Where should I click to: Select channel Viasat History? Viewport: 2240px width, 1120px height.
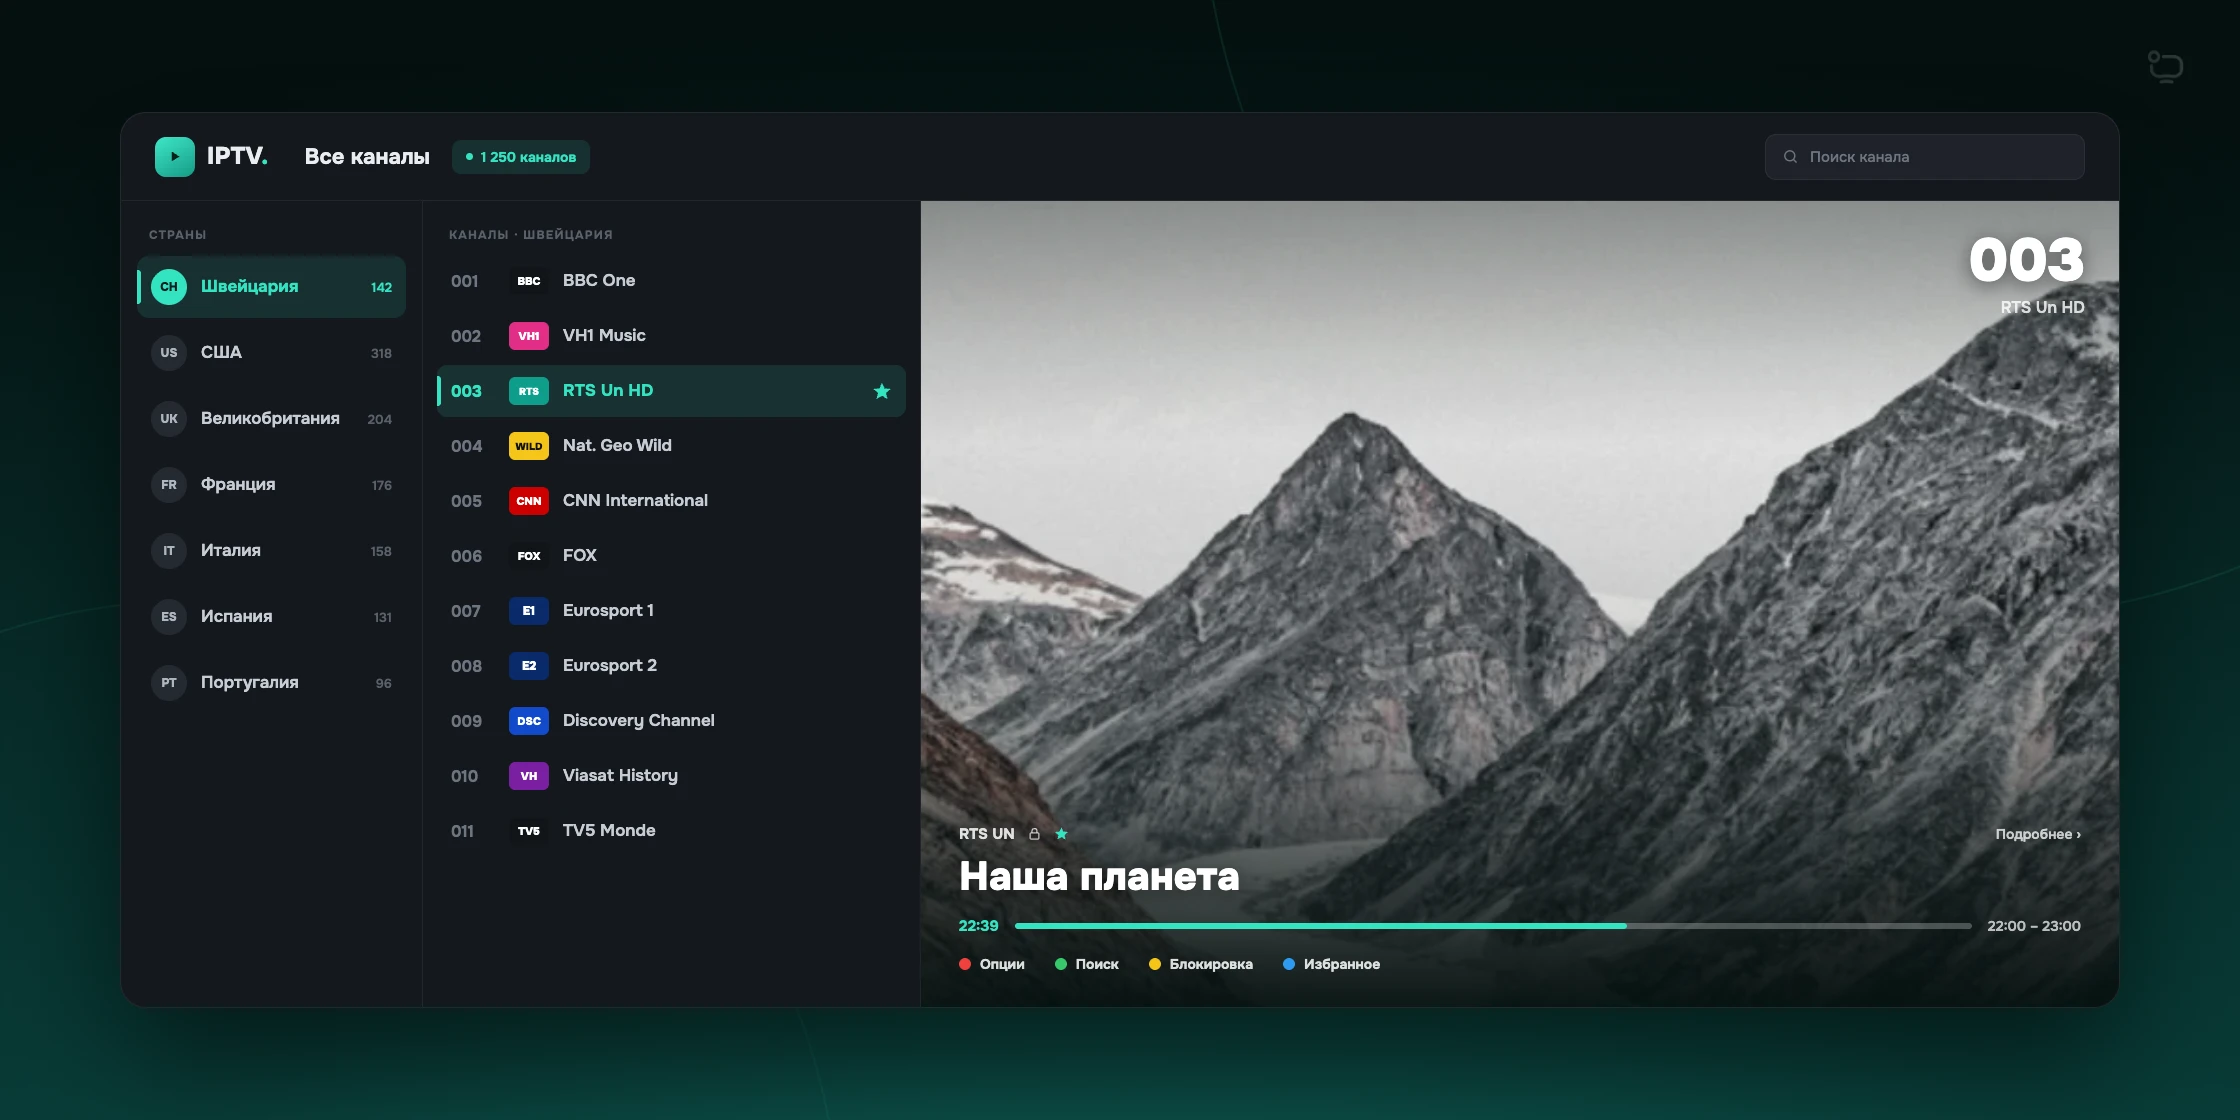[x=671, y=776]
